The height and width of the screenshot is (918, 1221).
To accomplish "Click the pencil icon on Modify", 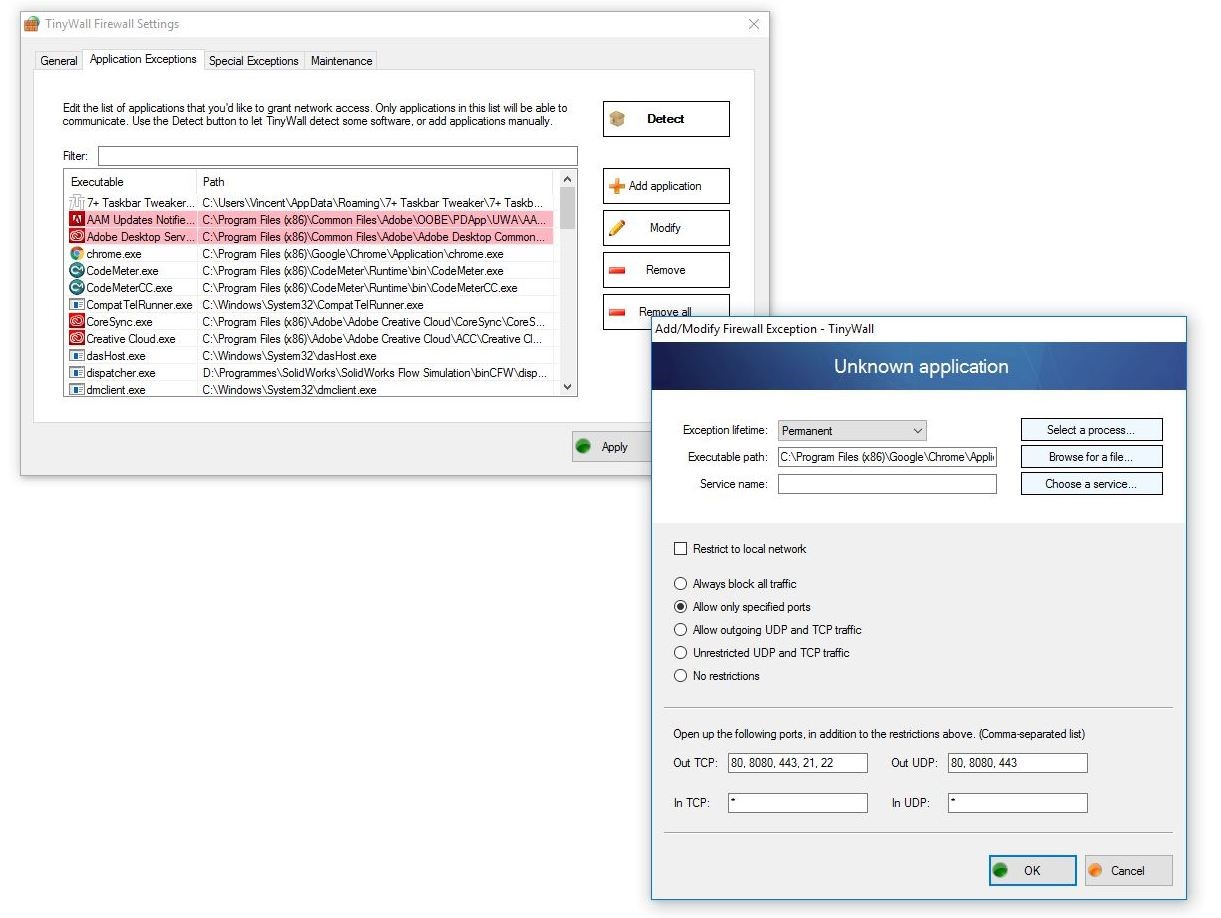I will point(617,228).
